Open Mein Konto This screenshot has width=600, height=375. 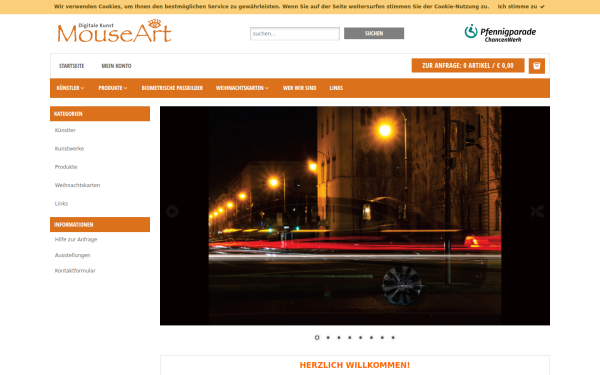click(x=116, y=66)
